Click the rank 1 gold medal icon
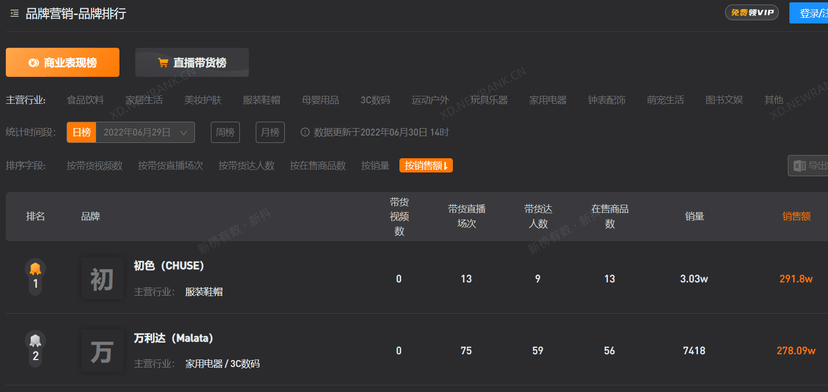Viewport: 828px width, 392px height. pos(35,268)
